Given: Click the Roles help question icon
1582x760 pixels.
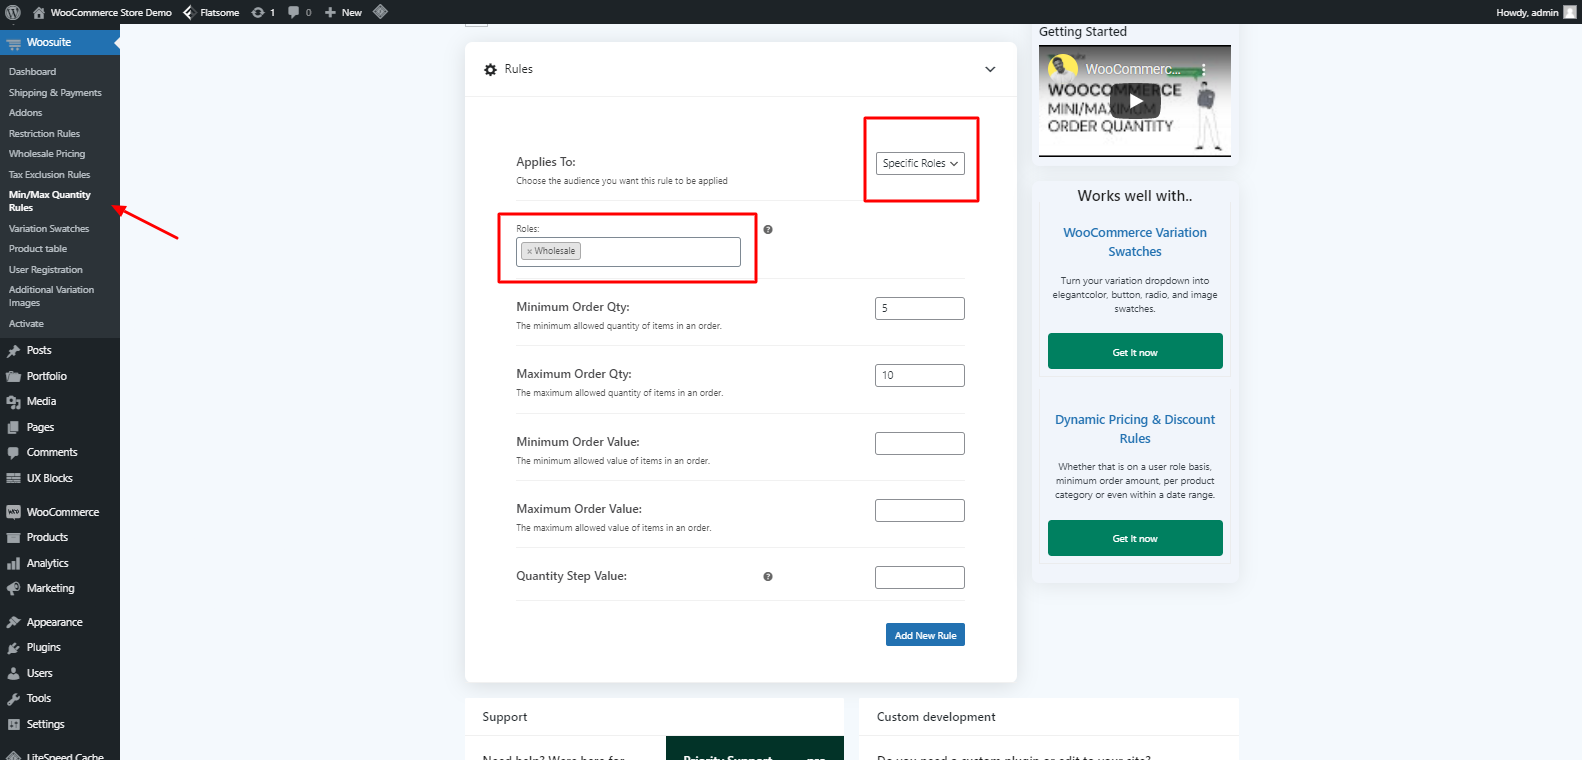Looking at the screenshot, I should 768,230.
